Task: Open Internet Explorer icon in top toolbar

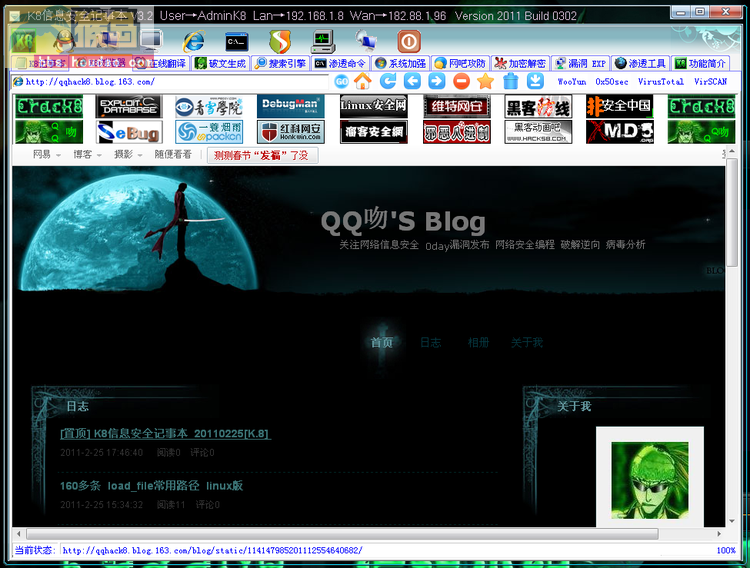Action: click(194, 41)
